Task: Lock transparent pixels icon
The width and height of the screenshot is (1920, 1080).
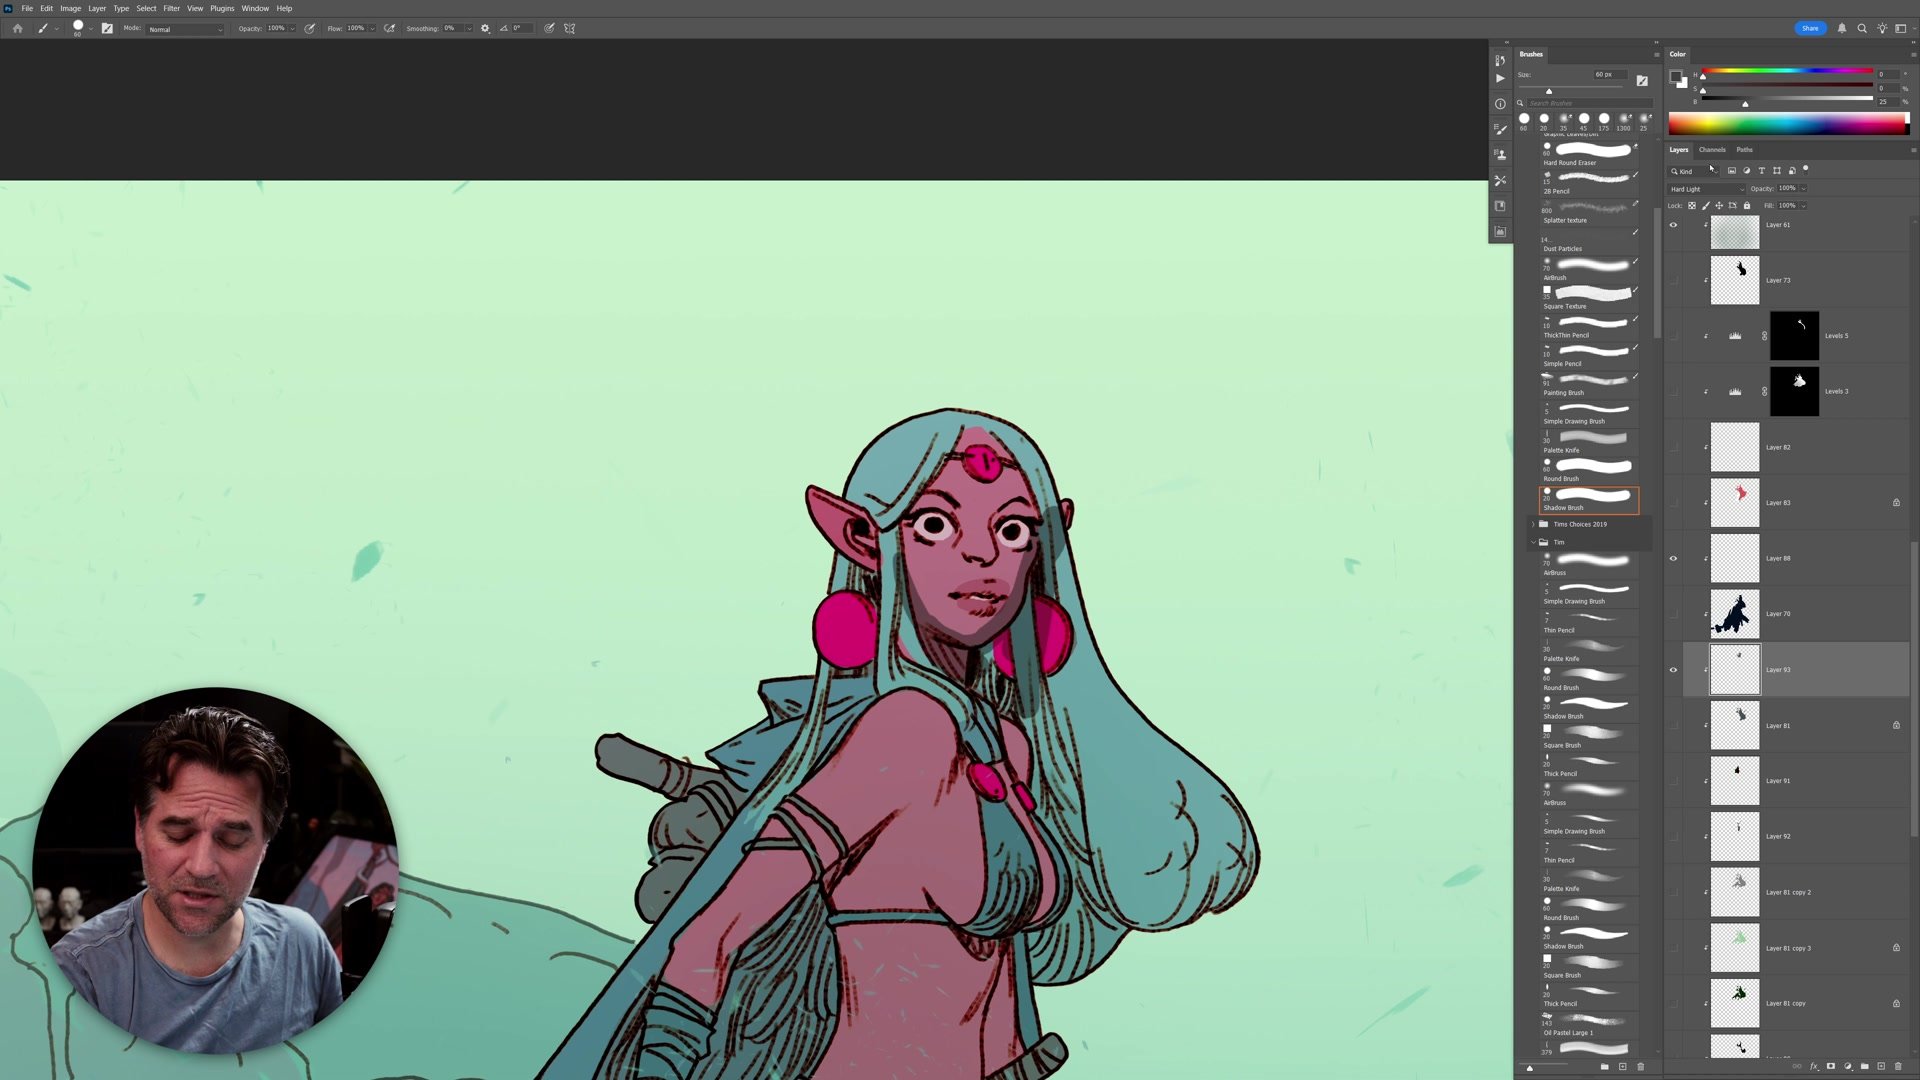Action: pyautogui.click(x=1692, y=206)
